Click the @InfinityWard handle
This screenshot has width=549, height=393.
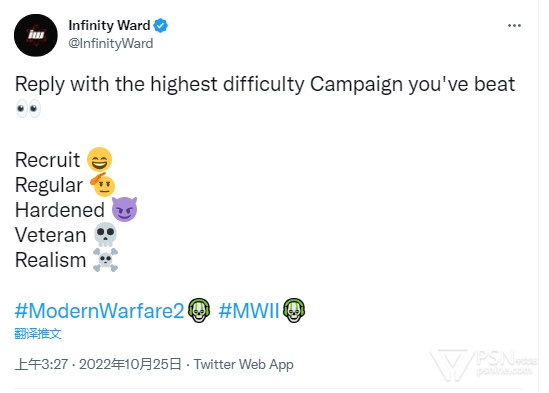click(111, 43)
